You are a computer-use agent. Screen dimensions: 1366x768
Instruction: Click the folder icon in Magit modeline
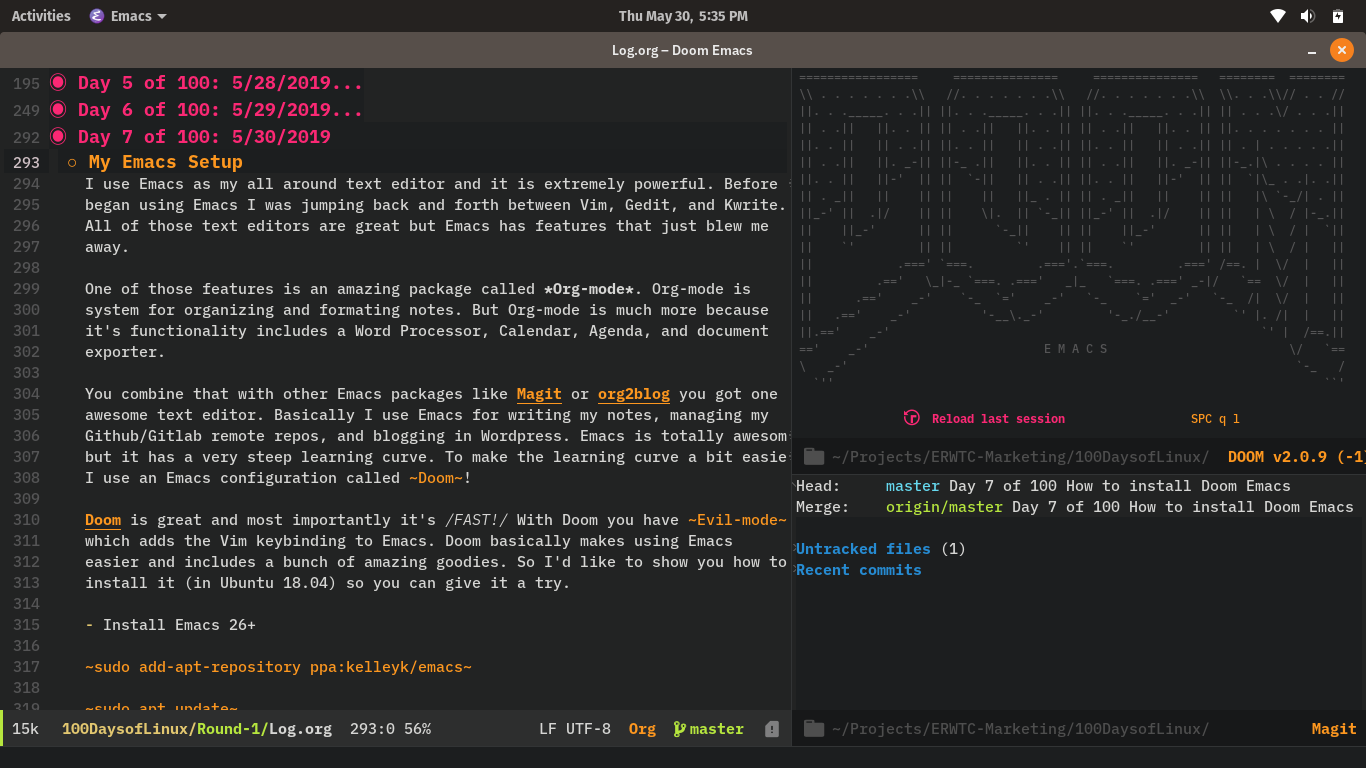pos(813,729)
